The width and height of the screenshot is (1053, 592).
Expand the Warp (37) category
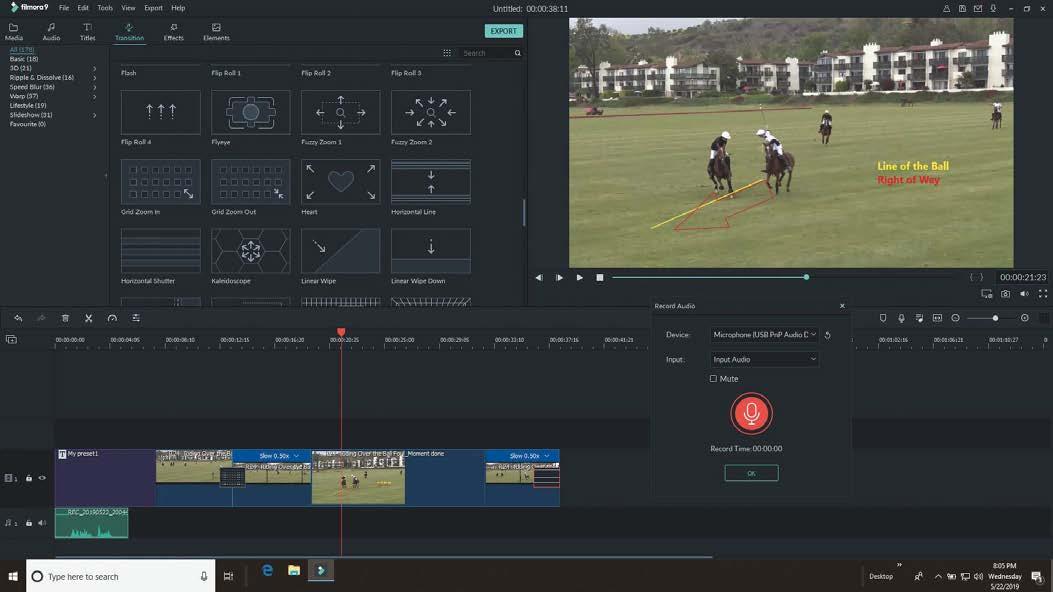95,97
